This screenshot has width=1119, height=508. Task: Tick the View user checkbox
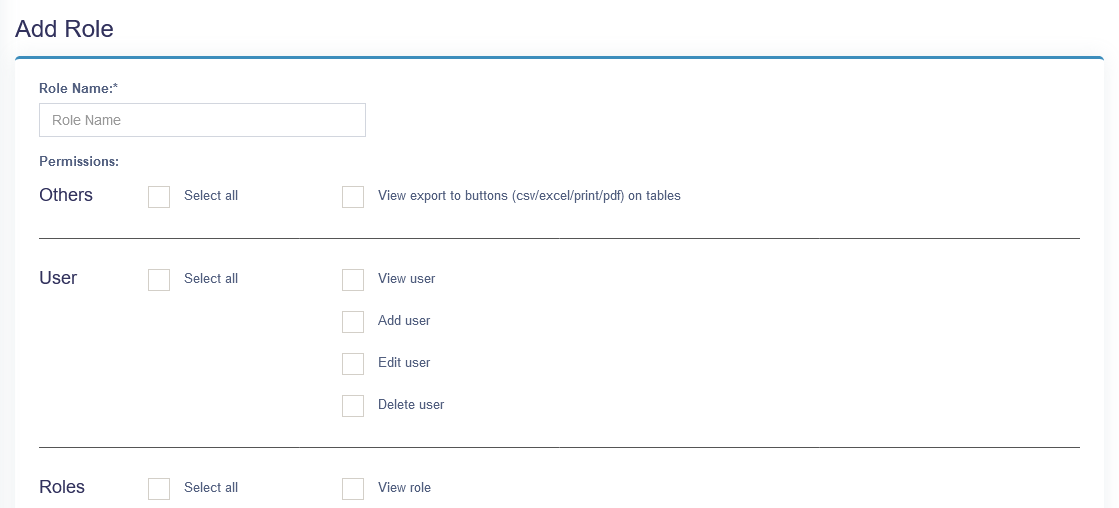coord(353,280)
